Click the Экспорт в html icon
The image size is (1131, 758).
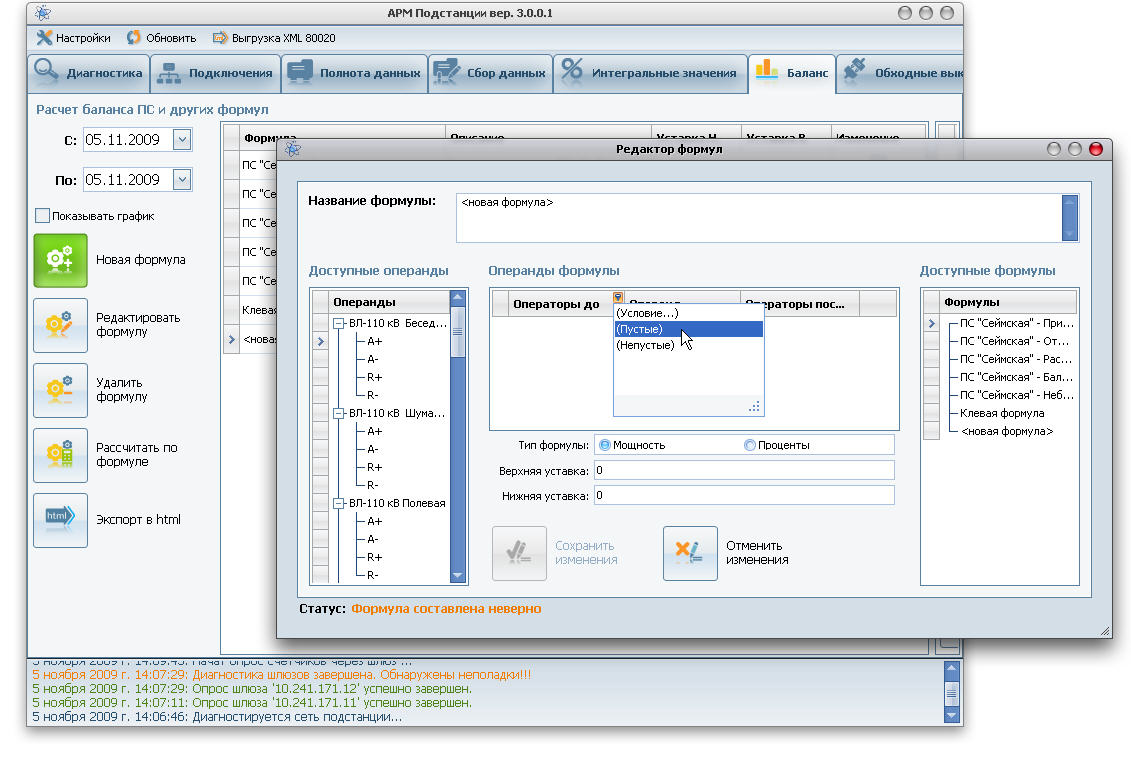point(60,520)
